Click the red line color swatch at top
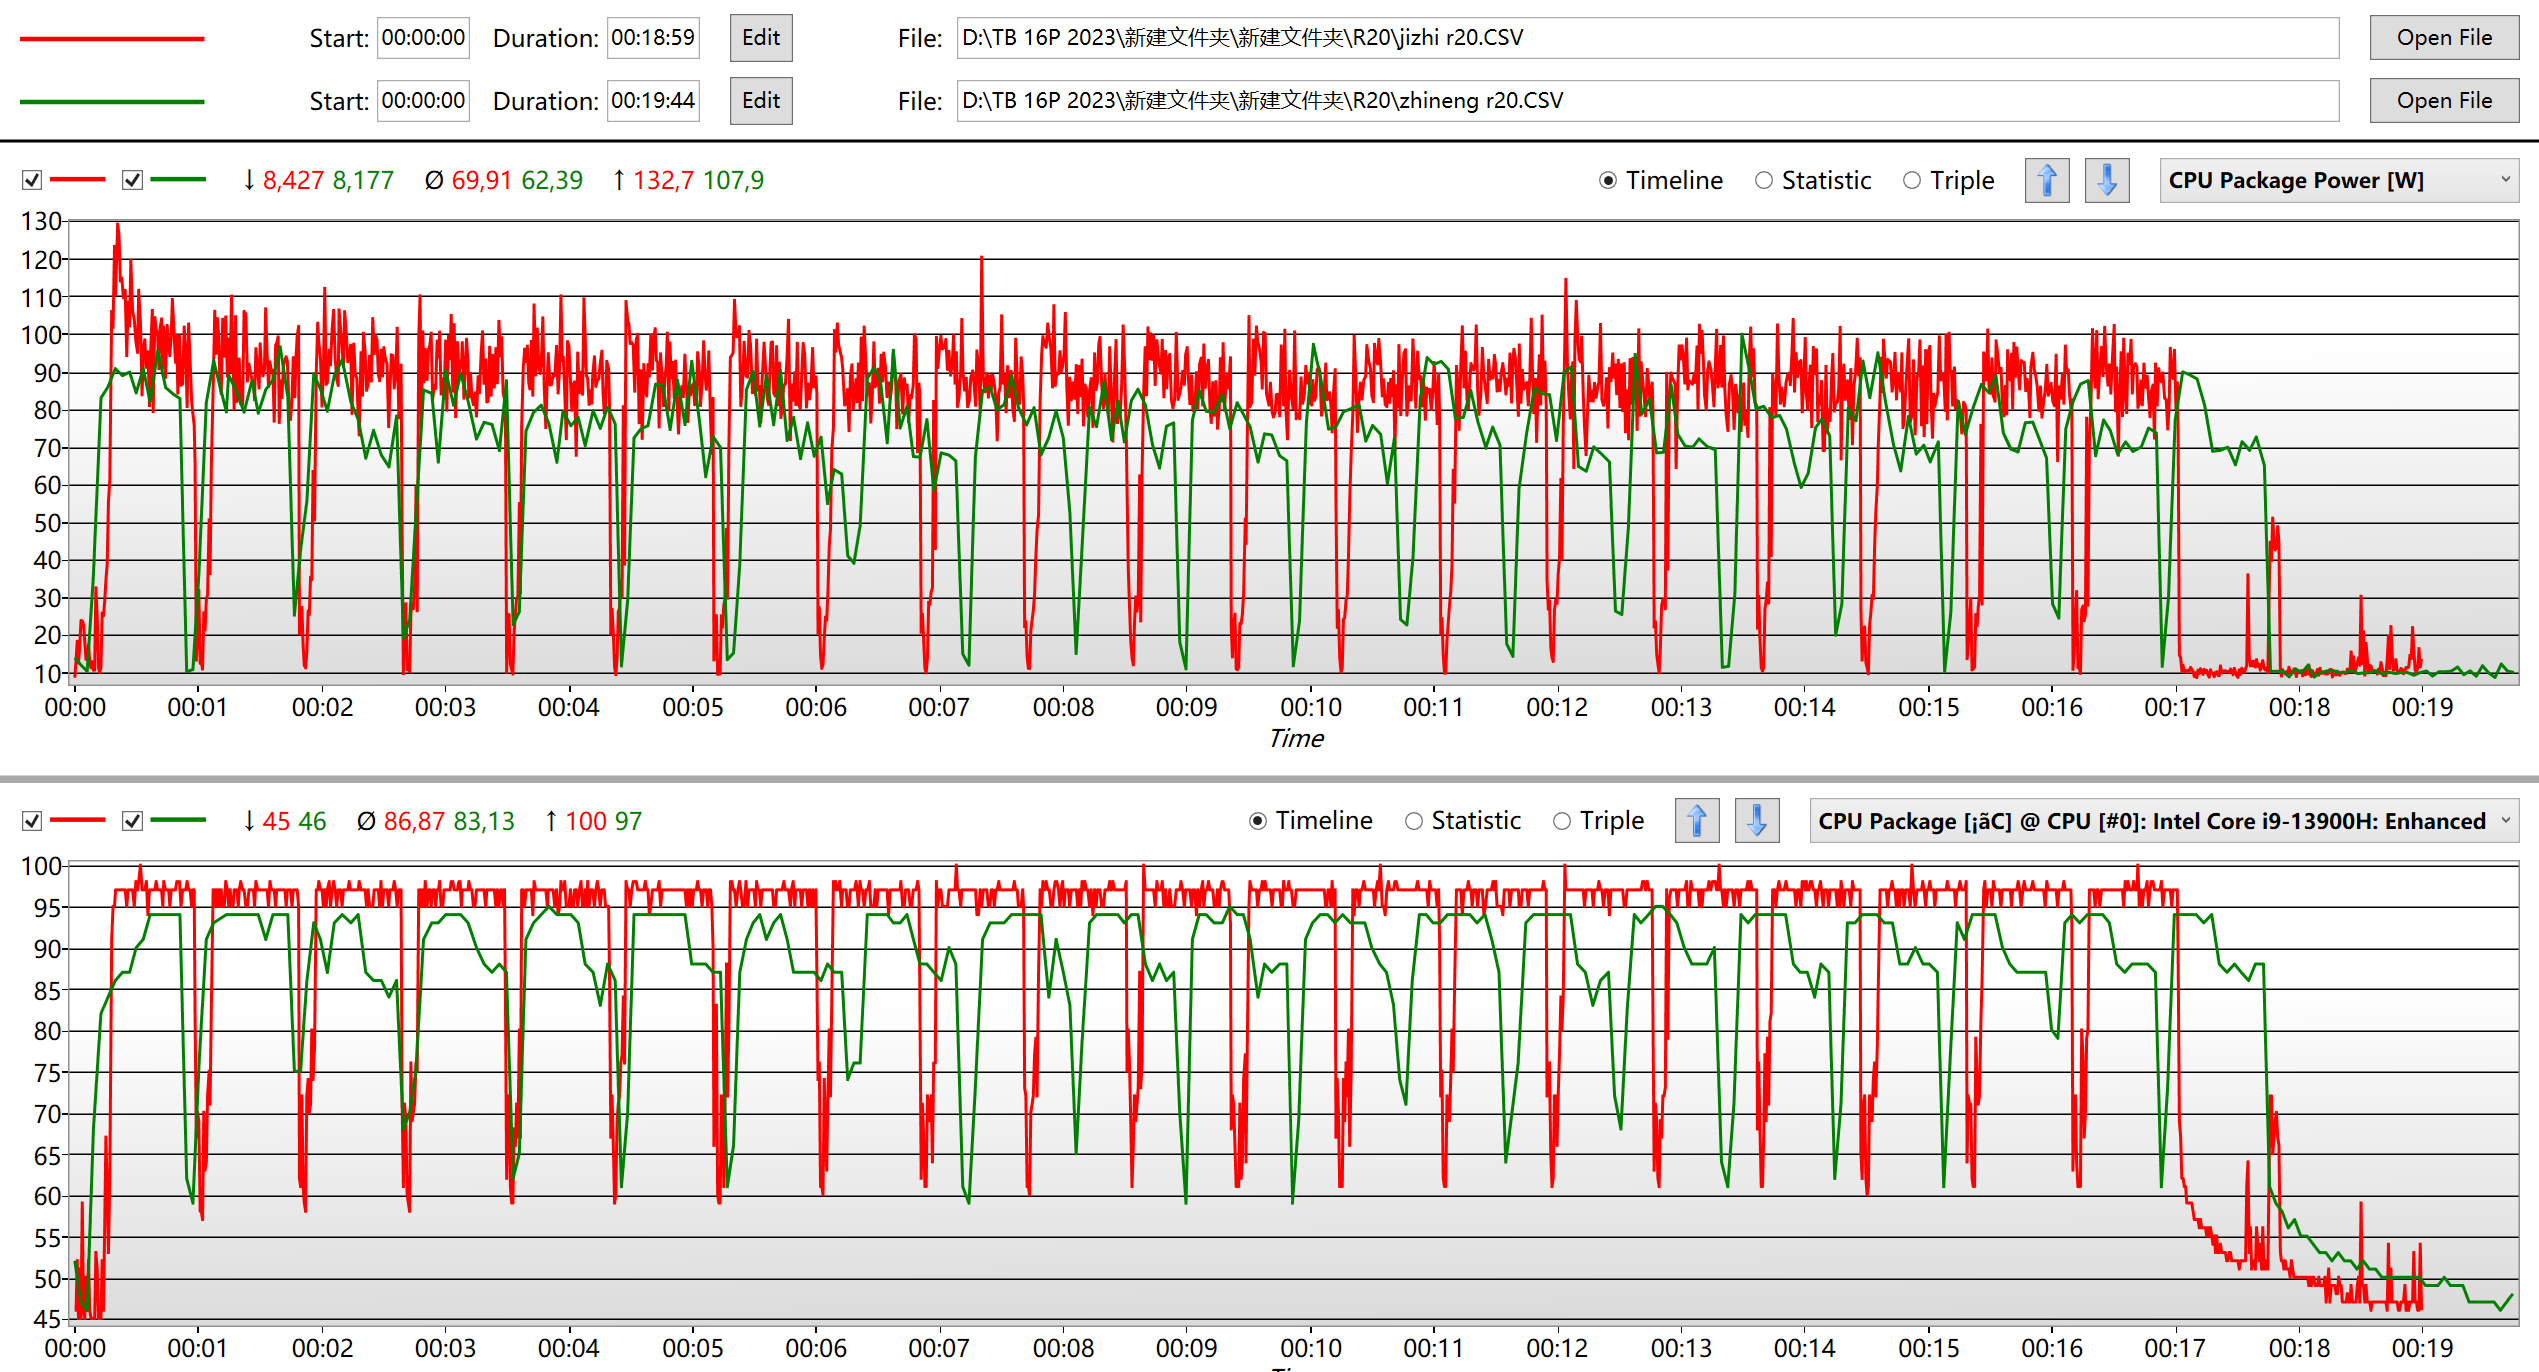The image size is (2539, 1372). point(112,39)
